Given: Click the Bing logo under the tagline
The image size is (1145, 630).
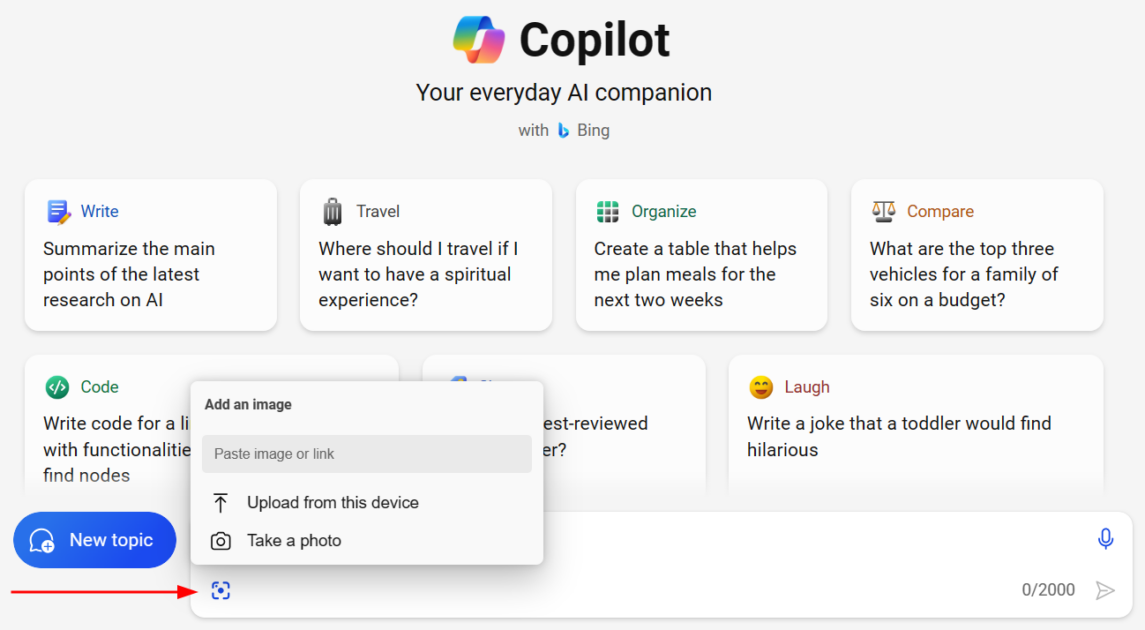Looking at the screenshot, I should coord(563,131).
